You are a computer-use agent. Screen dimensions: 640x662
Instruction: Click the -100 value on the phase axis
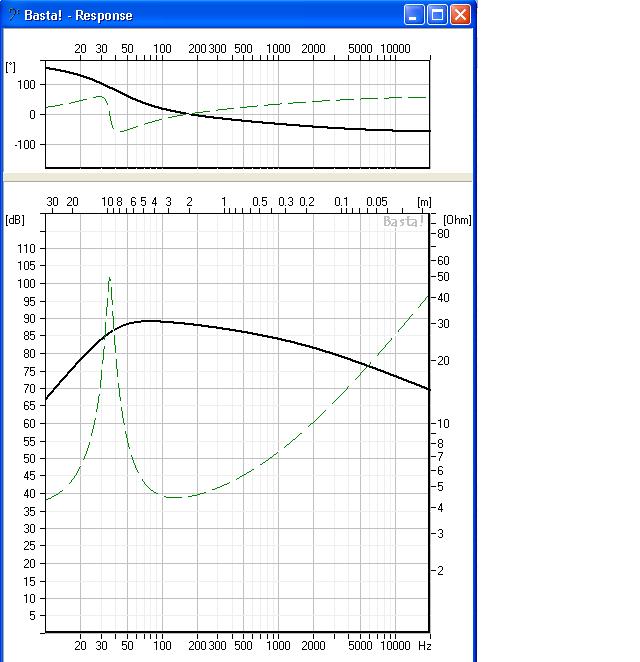(25, 145)
